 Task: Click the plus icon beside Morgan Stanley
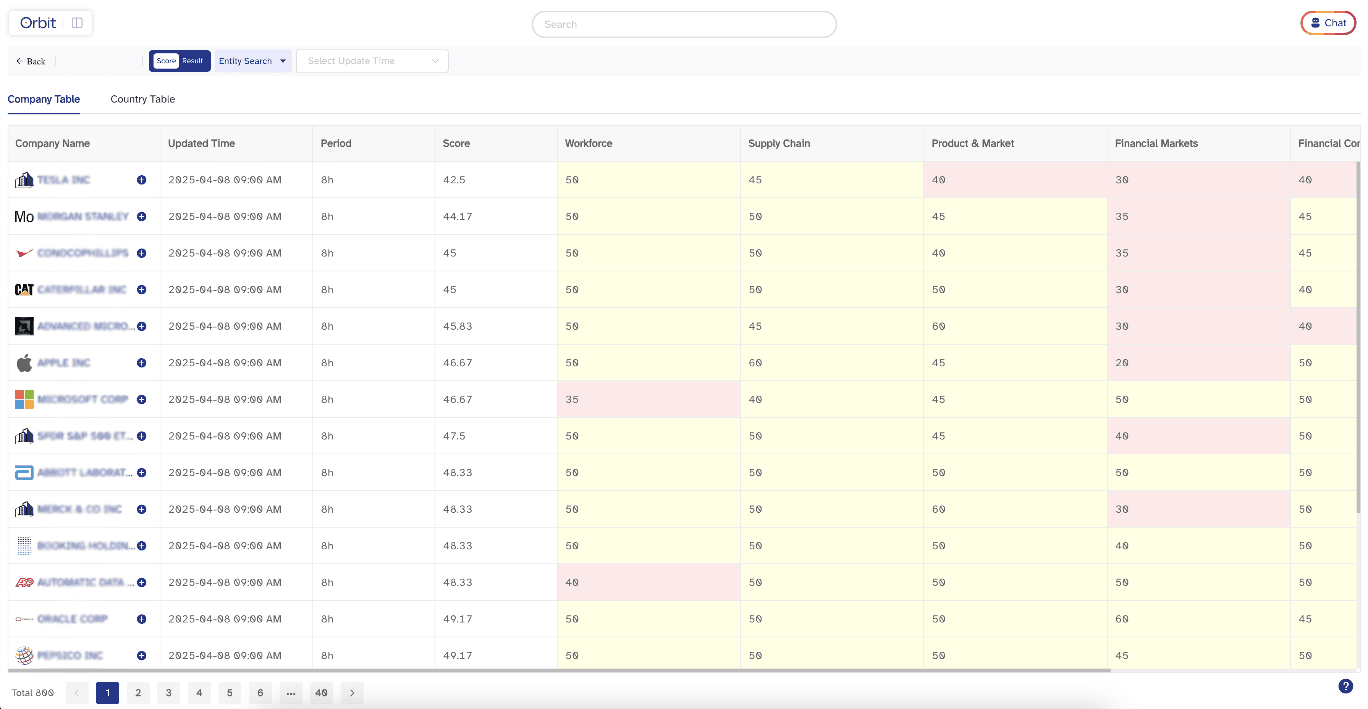click(142, 216)
